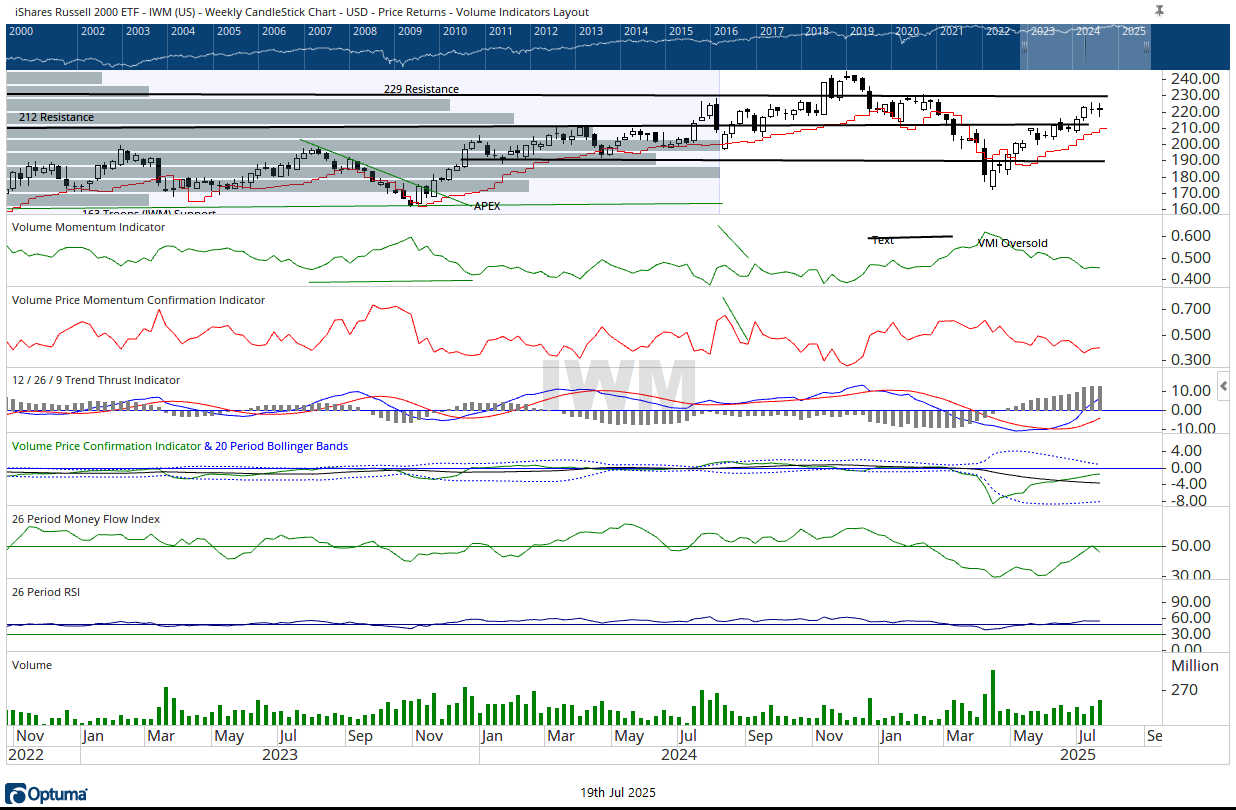
Task: Select the APEX annotation on the chart
Action: coord(486,205)
